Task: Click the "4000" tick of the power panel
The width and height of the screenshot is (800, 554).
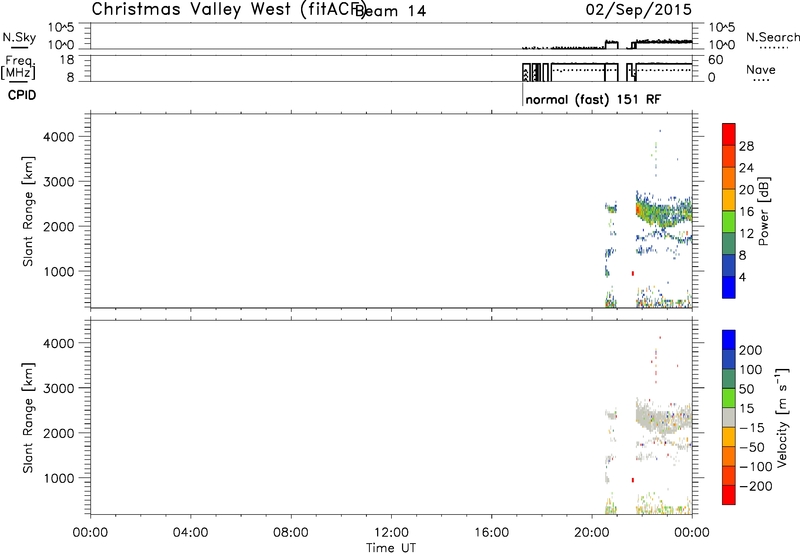Action: pyautogui.click(x=59, y=137)
